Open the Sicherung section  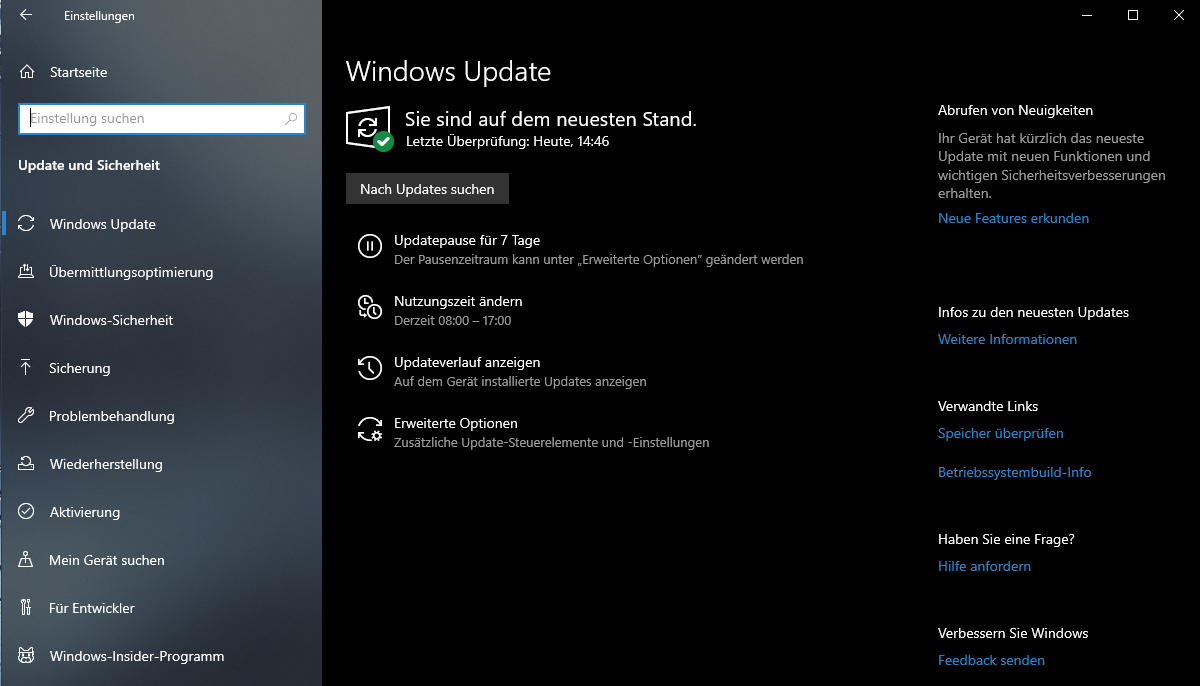click(161, 368)
